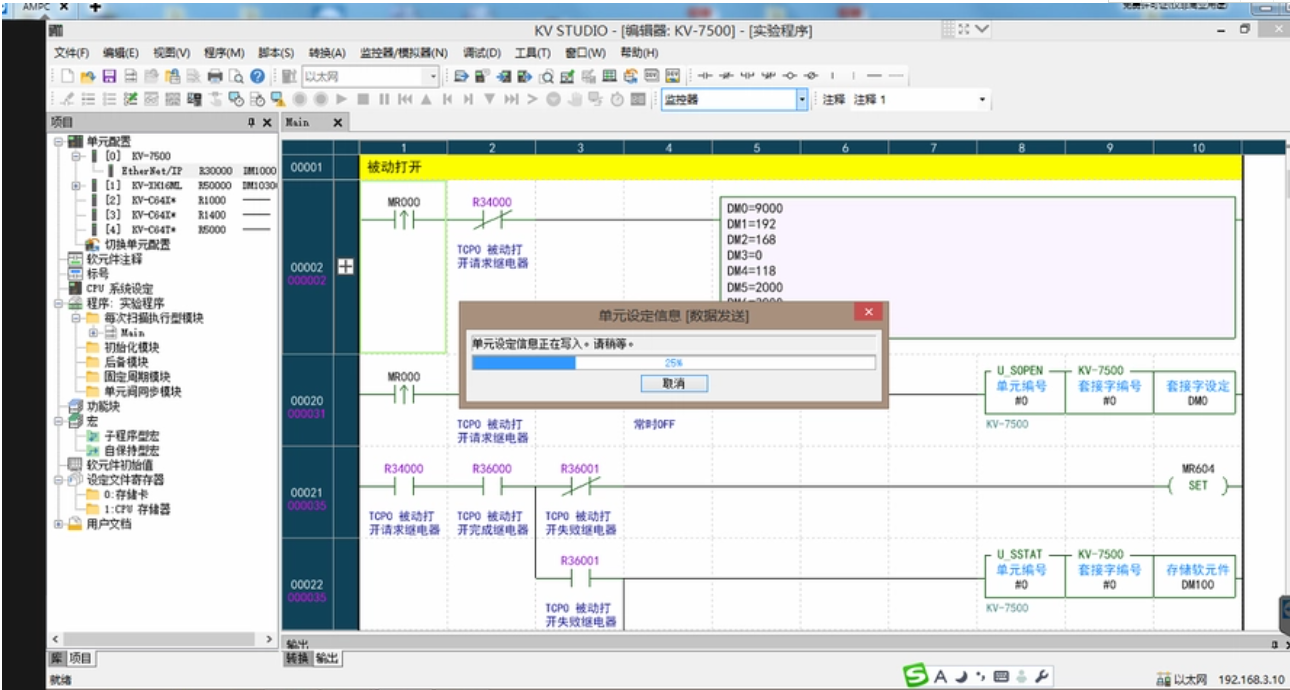This screenshot has width=1290, height=690.
Task: Open the 监控器 mode dropdown
Action: tap(802, 99)
